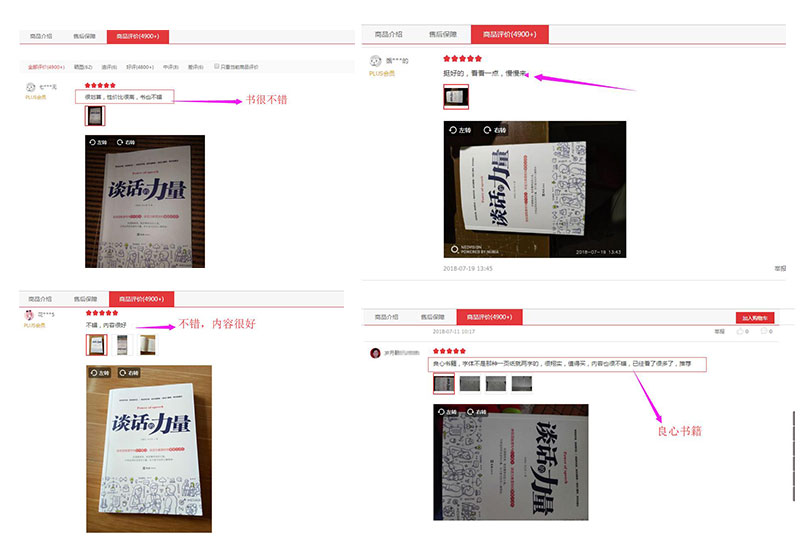
Task: Filter reviews by 好评(4800+)
Action: (x=140, y=67)
